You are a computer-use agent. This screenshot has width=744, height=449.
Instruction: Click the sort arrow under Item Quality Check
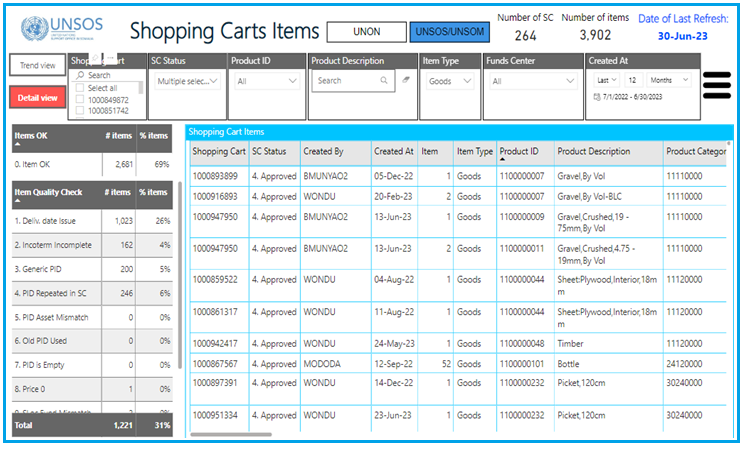pos(18,200)
